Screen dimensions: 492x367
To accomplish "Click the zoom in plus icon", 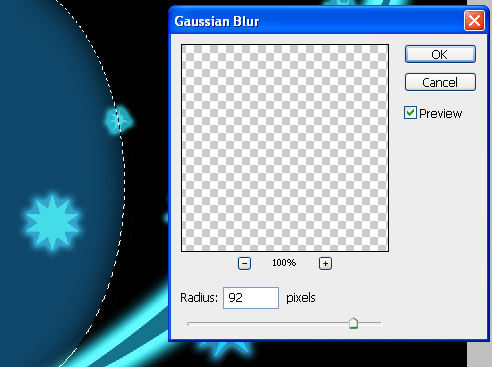I will 325,264.
